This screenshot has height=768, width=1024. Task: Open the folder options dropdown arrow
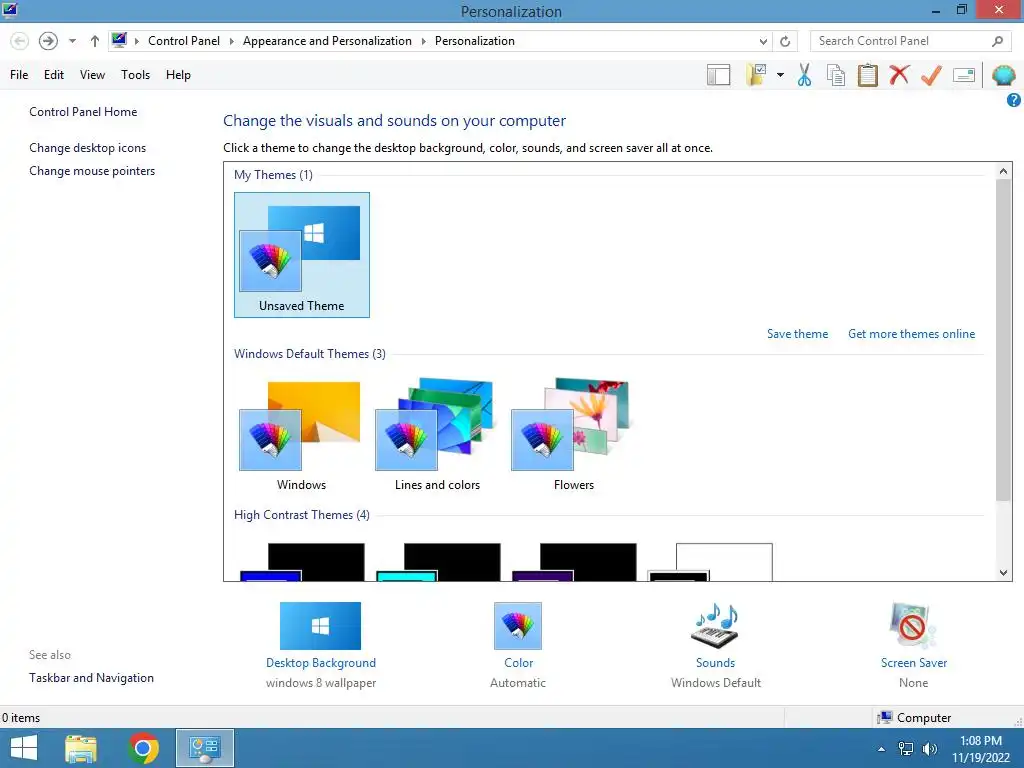pos(780,75)
